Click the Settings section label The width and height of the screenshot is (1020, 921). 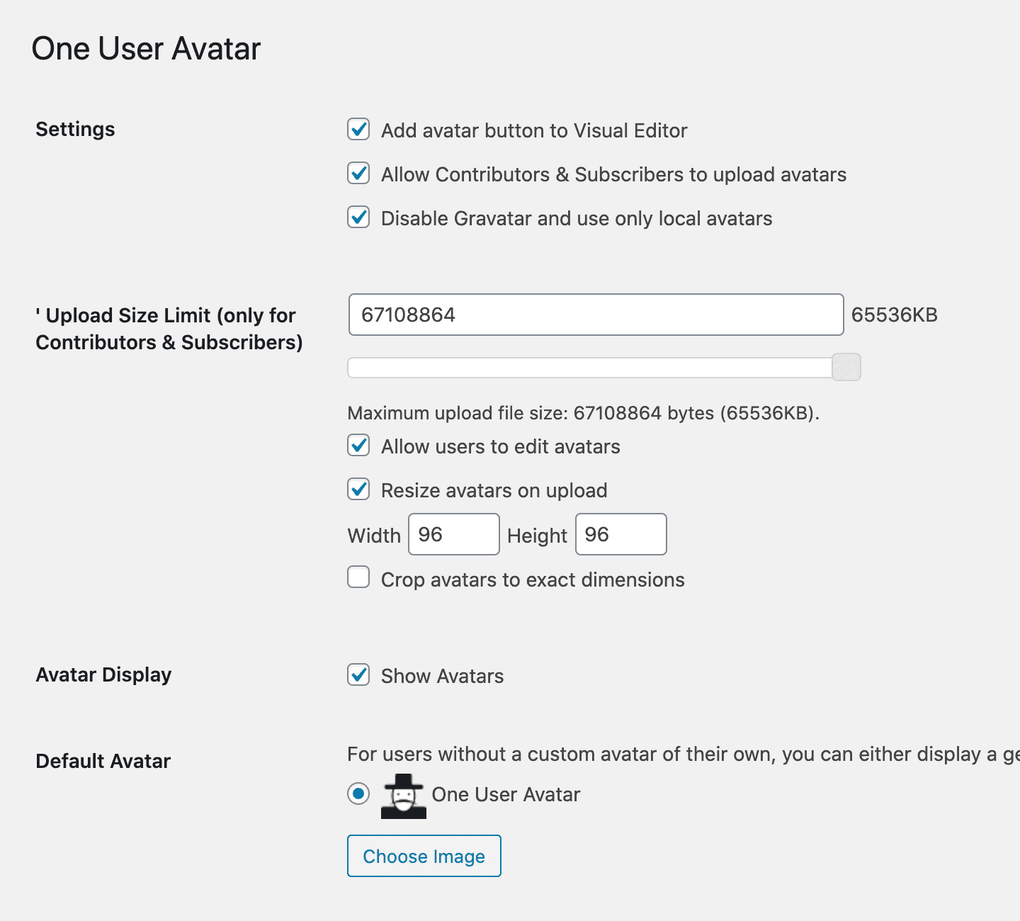click(x=75, y=129)
